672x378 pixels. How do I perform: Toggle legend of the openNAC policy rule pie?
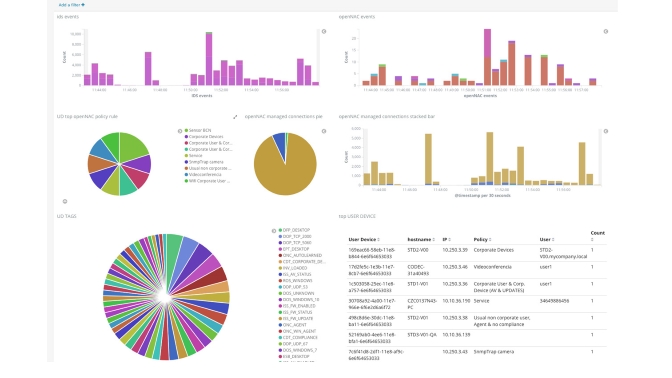pos(180,131)
